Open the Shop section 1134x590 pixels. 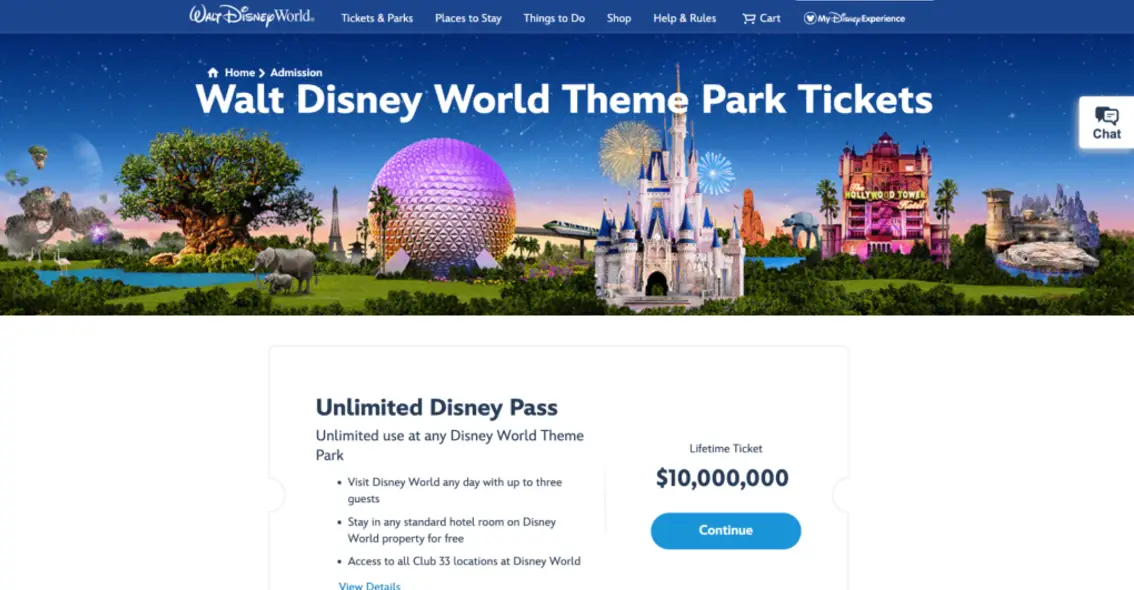(x=619, y=17)
